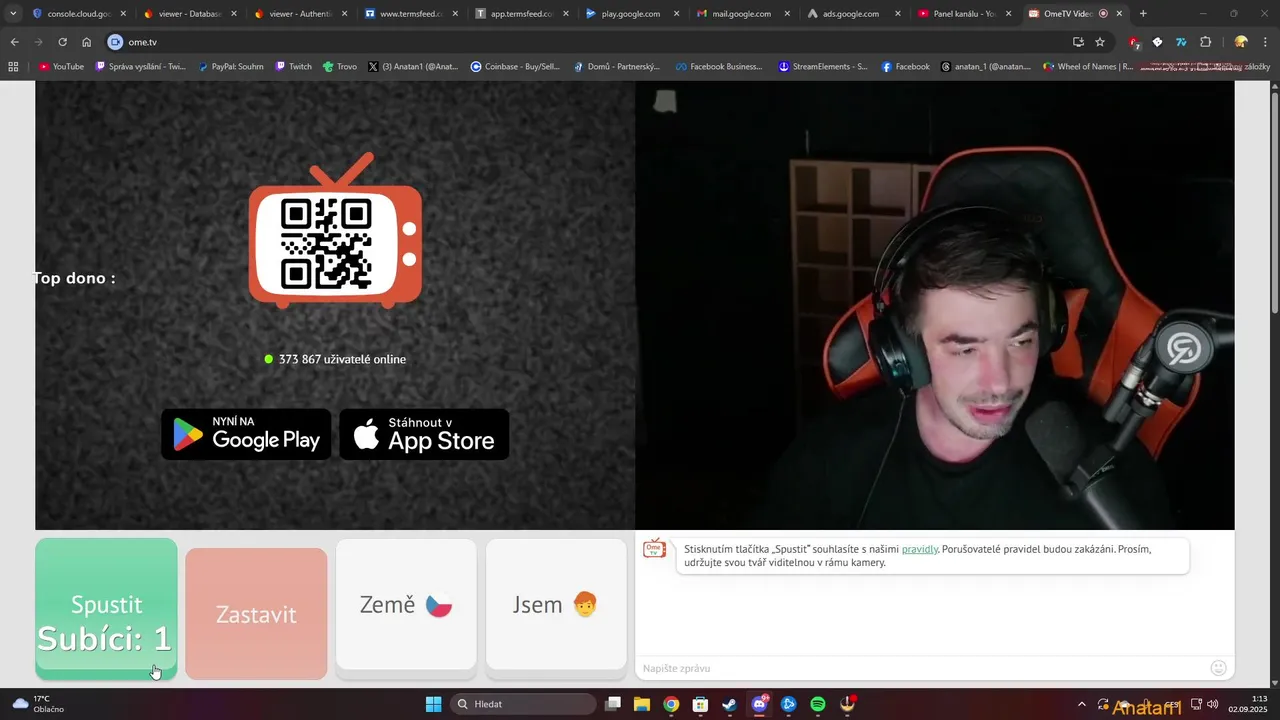Open the PayPal: Souhrn bookmark
The width and height of the screenshot is (1280, 720).
coord(230,67)
